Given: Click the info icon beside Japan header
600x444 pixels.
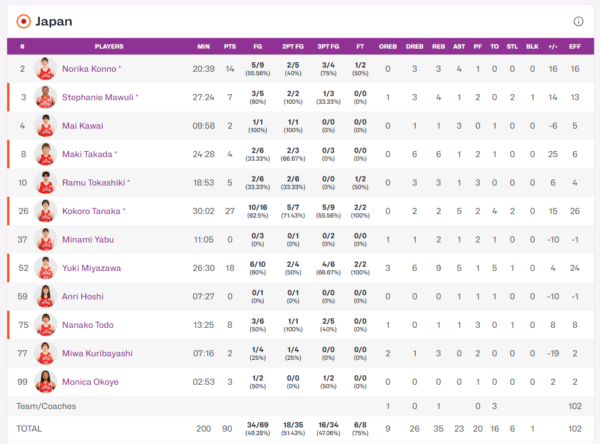Looking at the screenshot, I should (578, 21).
